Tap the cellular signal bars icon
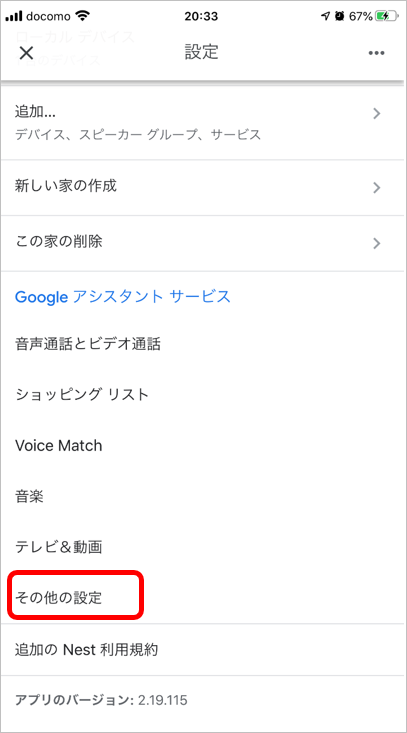Screen dimensions: 407x733 [x=14, y=17]
